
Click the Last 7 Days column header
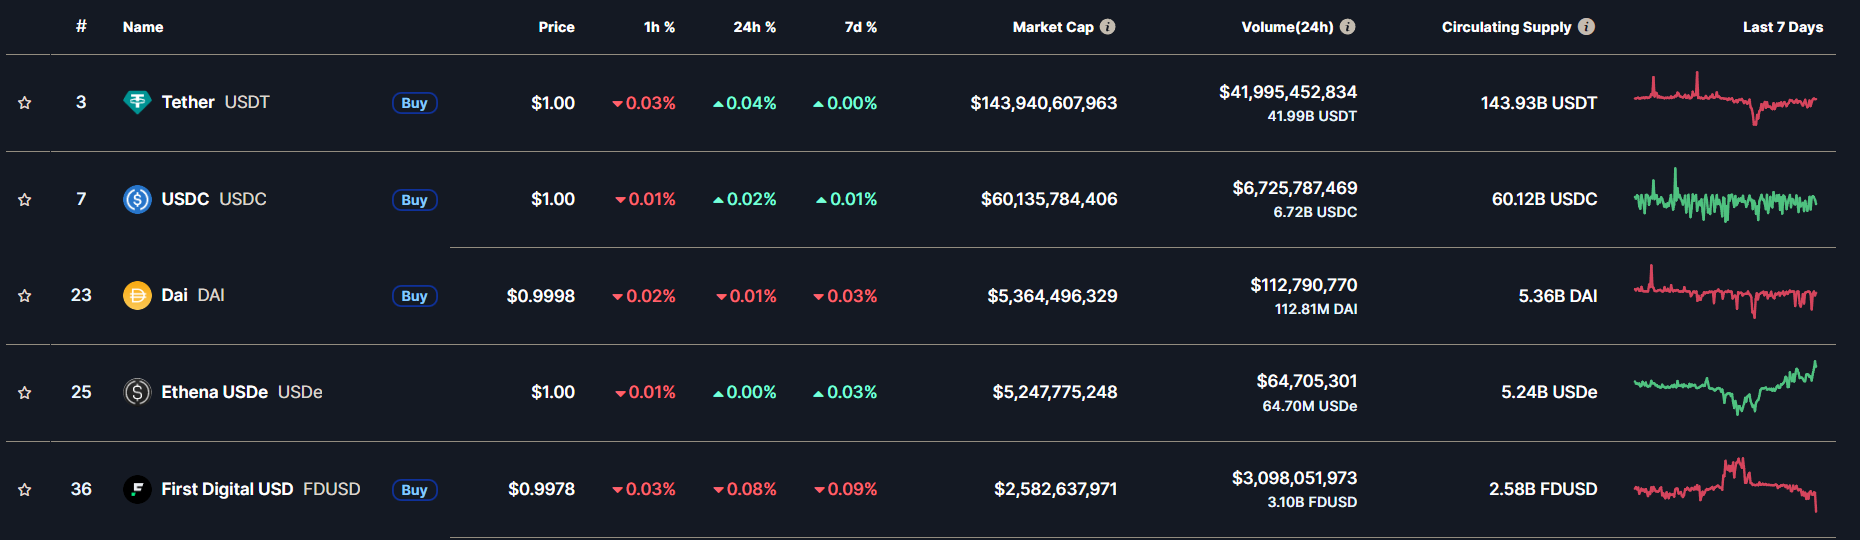(x=1783, y=27)
